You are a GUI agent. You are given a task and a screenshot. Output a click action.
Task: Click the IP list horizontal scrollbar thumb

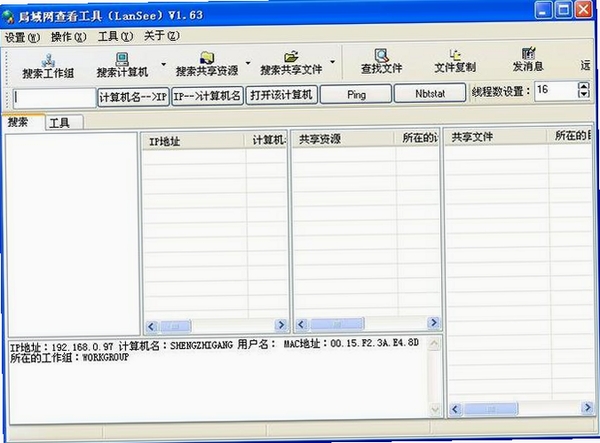[175, 326]
